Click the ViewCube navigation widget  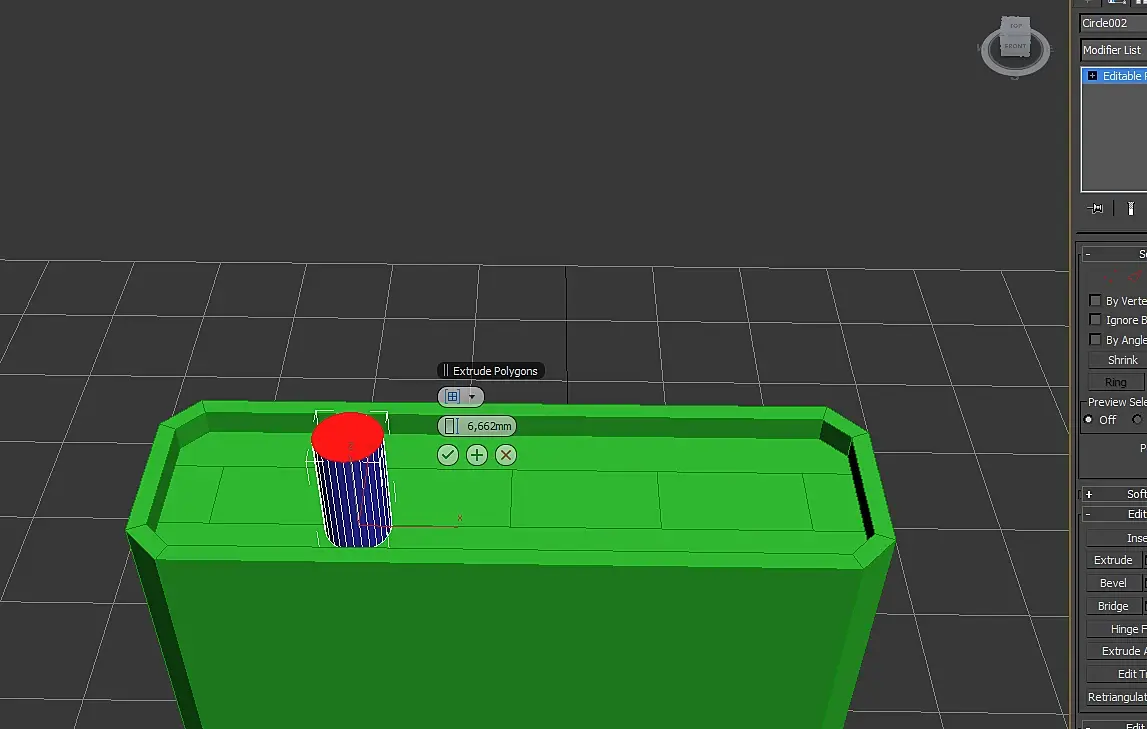(x=1015, y=45)
